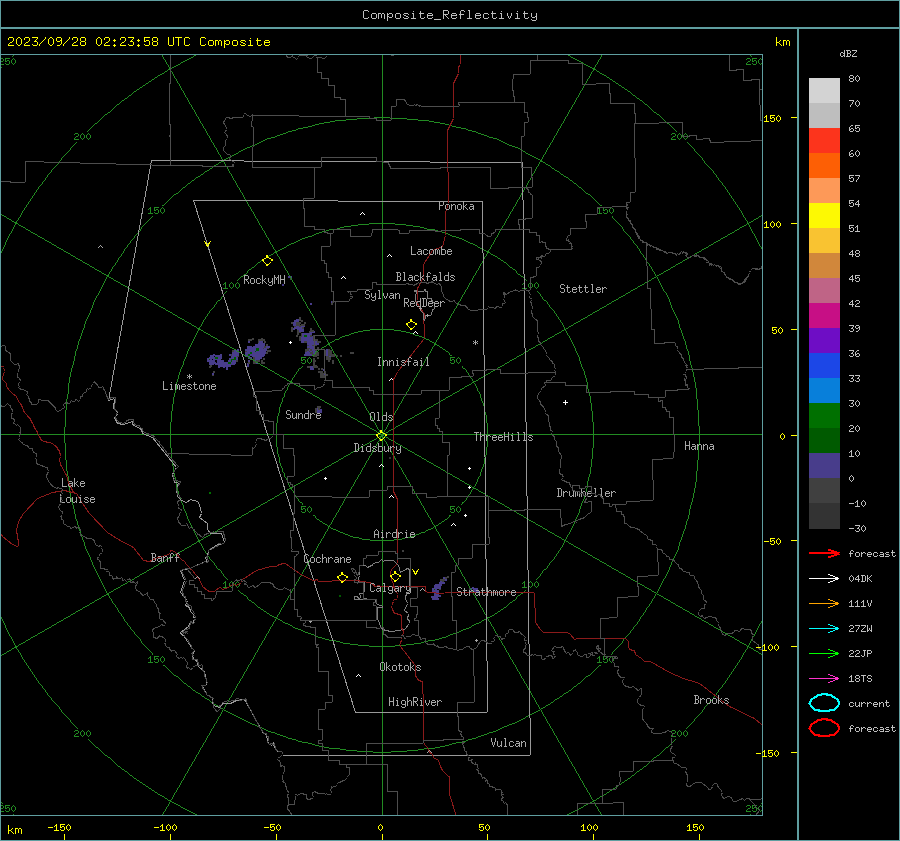Select the yellow 54 dBZ color swatch

[824, 215]
